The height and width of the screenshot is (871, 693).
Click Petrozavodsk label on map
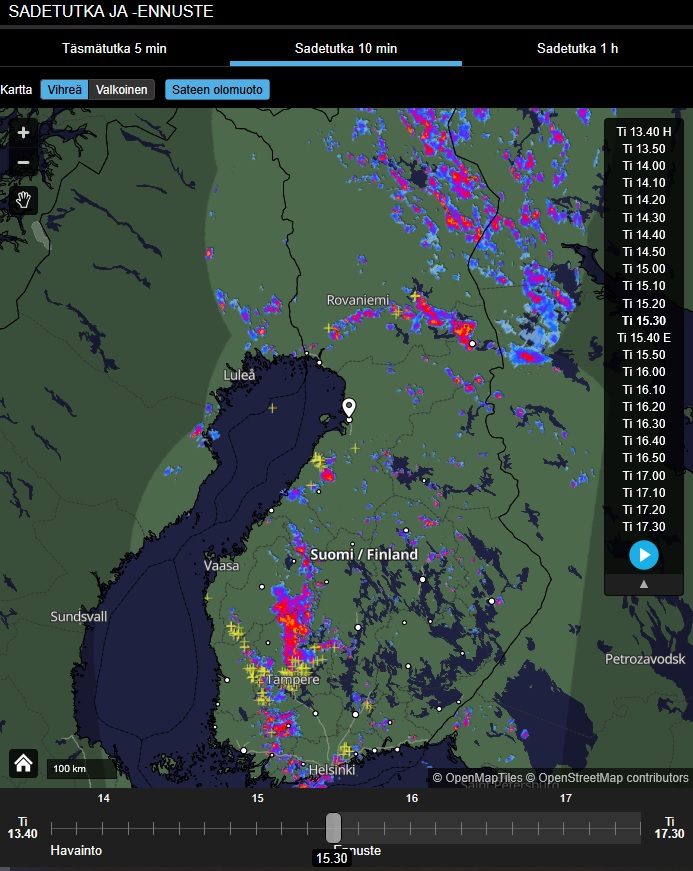pyautogui.click(x=645, y=659)
